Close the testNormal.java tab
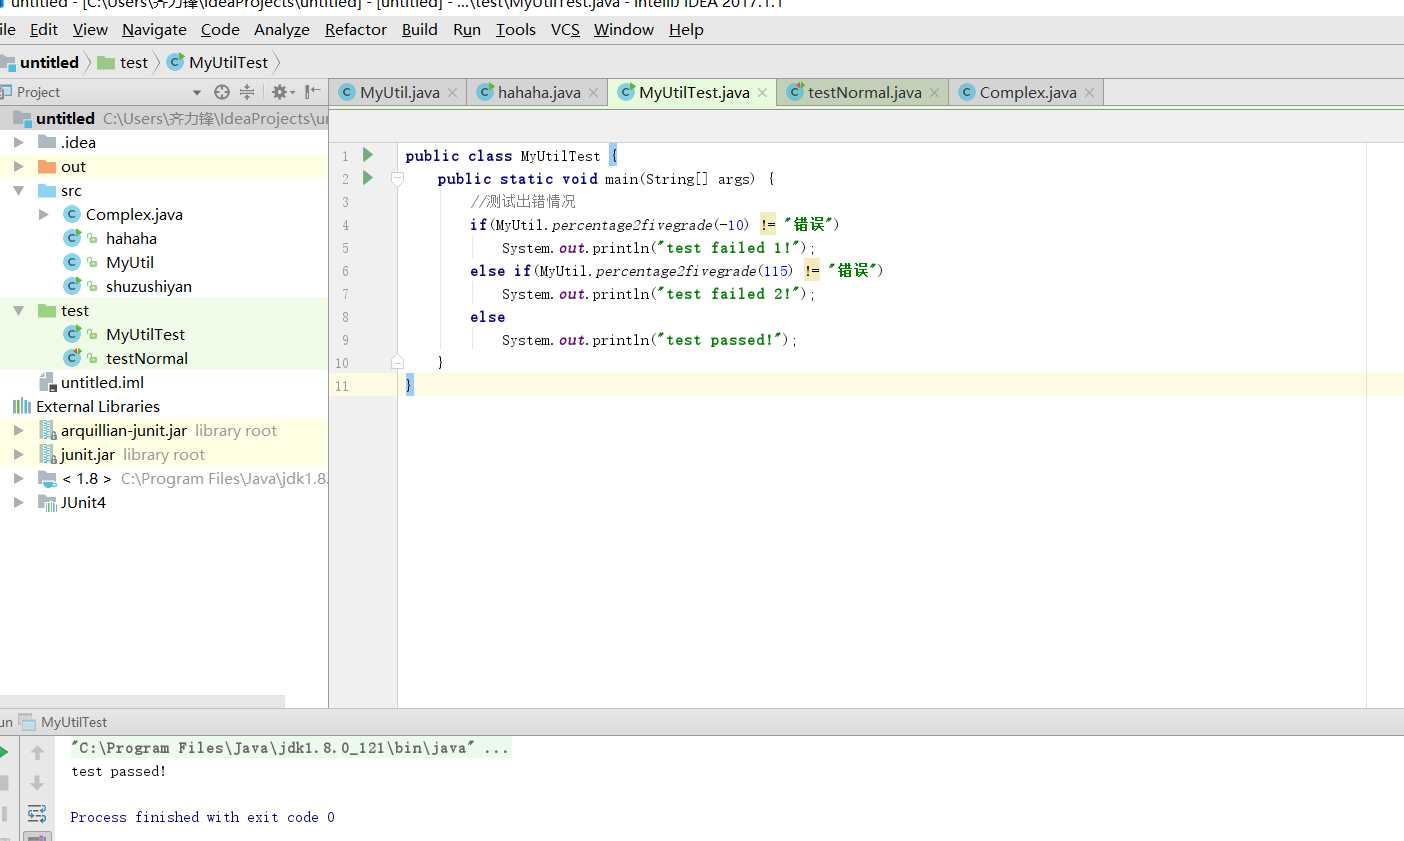1404x841 pixels. (x=934, y=93)
